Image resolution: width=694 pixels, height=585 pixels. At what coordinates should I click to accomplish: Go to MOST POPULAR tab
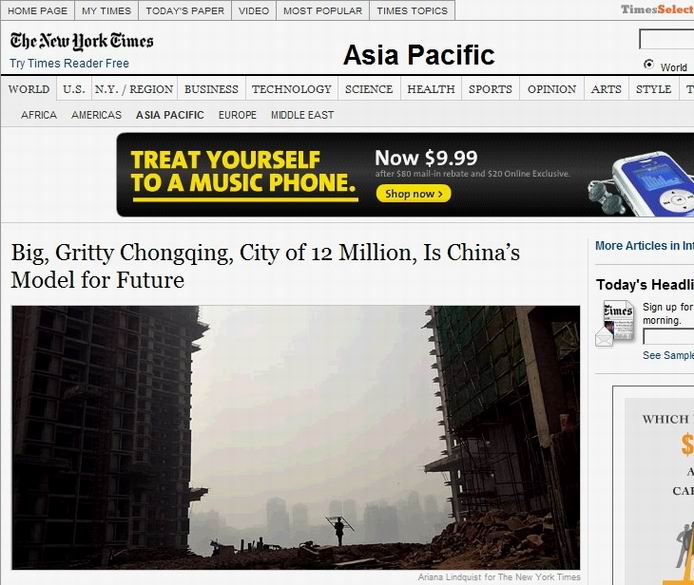(x=323, y=11)
